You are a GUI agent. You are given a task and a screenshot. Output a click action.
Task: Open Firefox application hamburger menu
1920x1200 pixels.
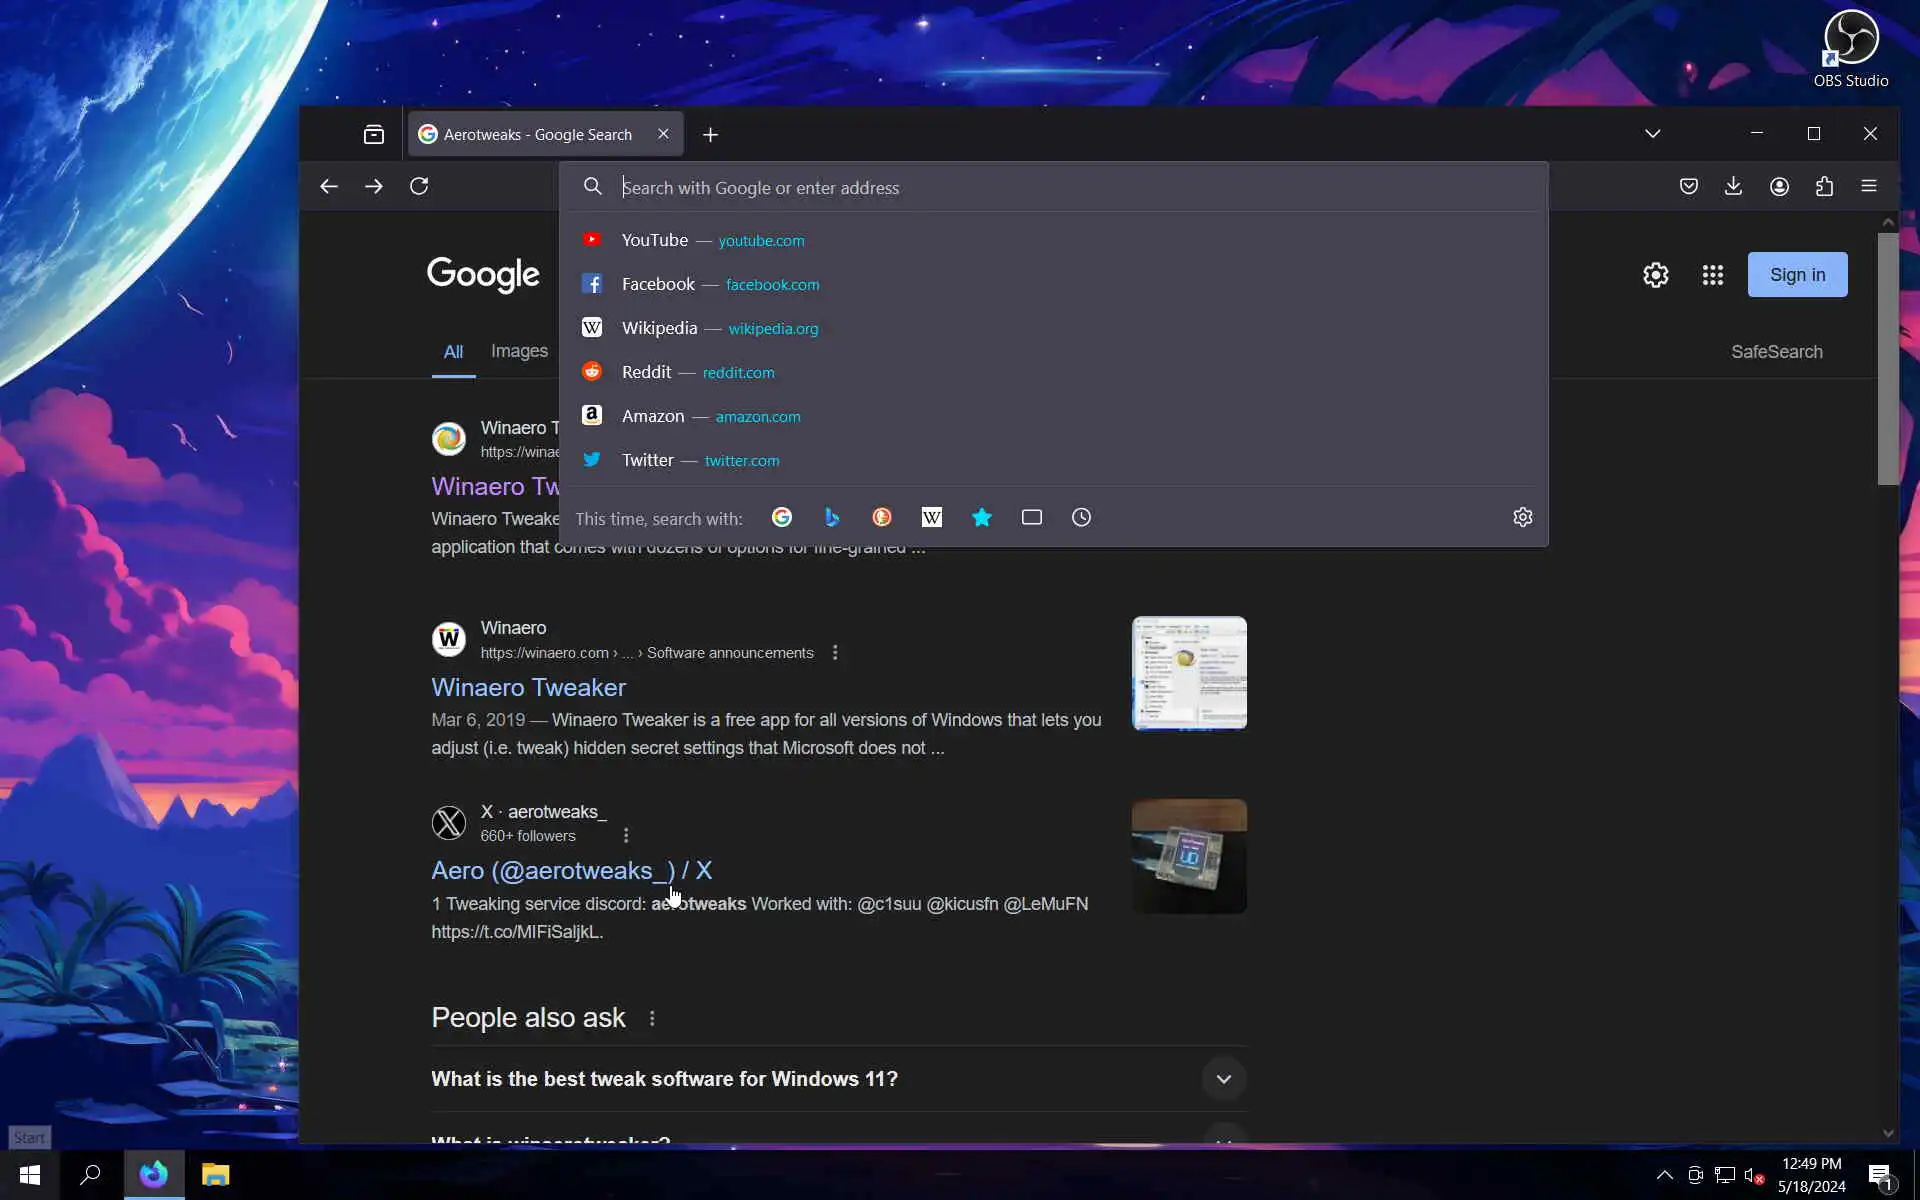pos(1868,187)
